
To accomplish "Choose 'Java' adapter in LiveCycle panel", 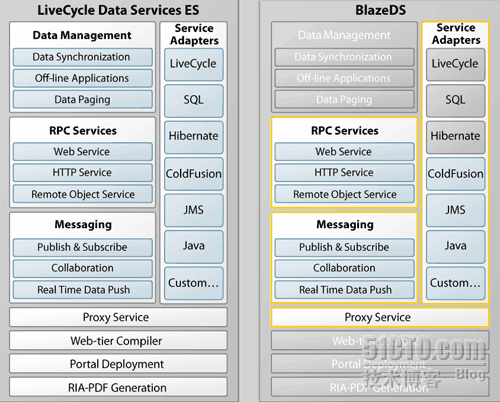I will point(194,247).
